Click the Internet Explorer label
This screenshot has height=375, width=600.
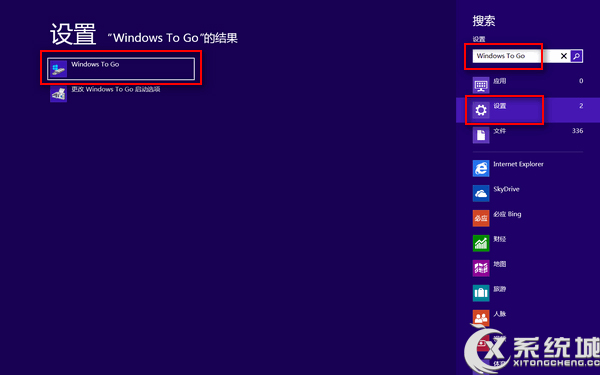click(518, 164)
